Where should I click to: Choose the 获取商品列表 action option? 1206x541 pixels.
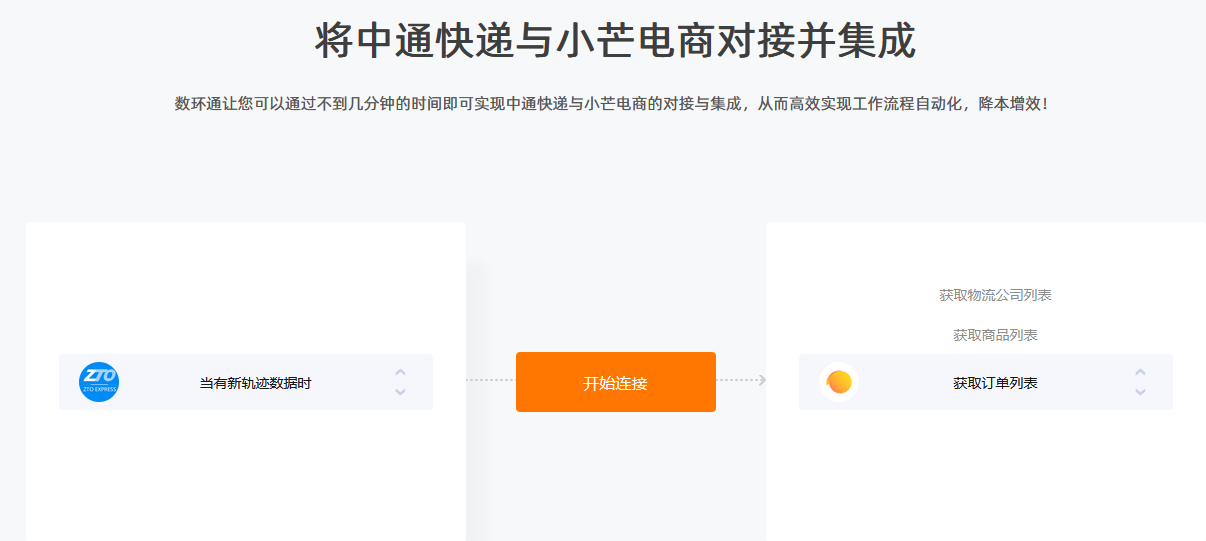point(995,335)
